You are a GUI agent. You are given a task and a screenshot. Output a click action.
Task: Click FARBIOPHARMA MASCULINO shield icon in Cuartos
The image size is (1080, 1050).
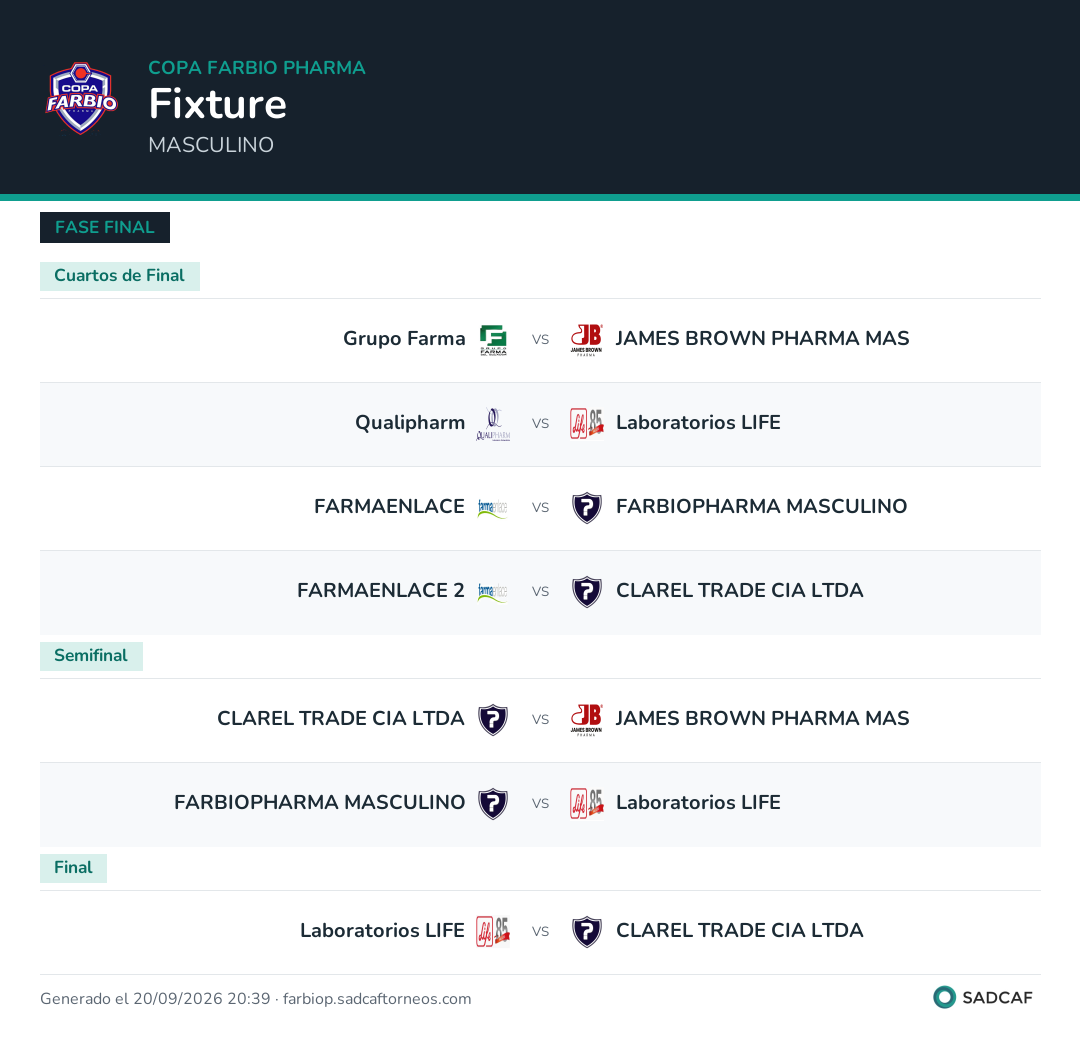587,508
